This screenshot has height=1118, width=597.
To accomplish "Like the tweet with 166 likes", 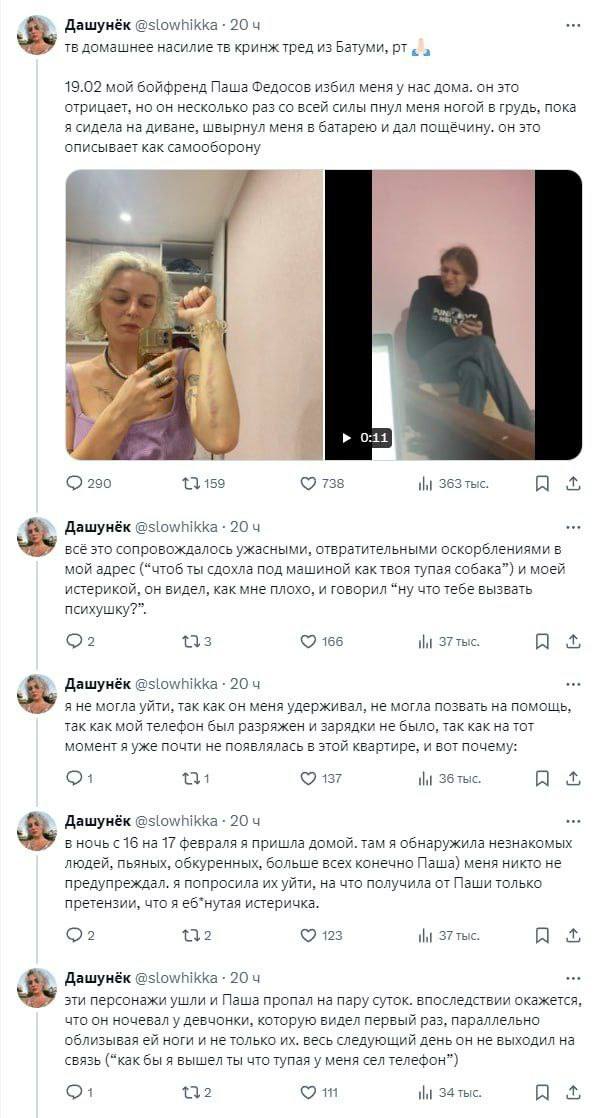I will pyautogui.click(x=322, y=641).
